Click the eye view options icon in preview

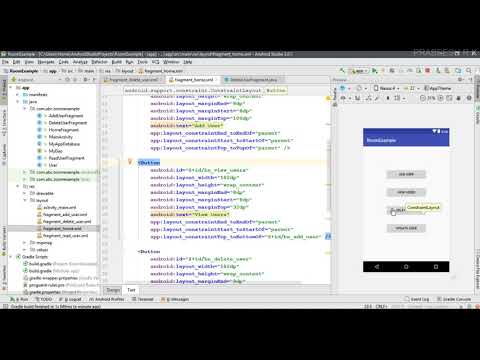343,98
